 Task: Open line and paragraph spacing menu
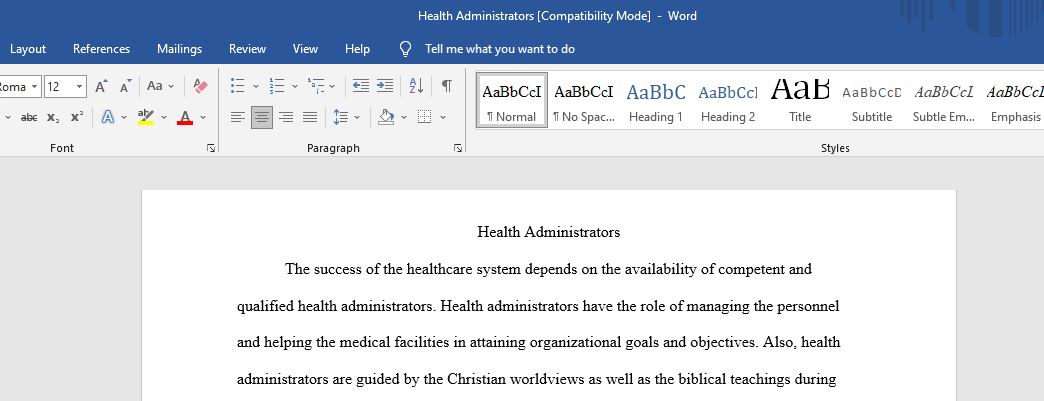tap(346, 117)
